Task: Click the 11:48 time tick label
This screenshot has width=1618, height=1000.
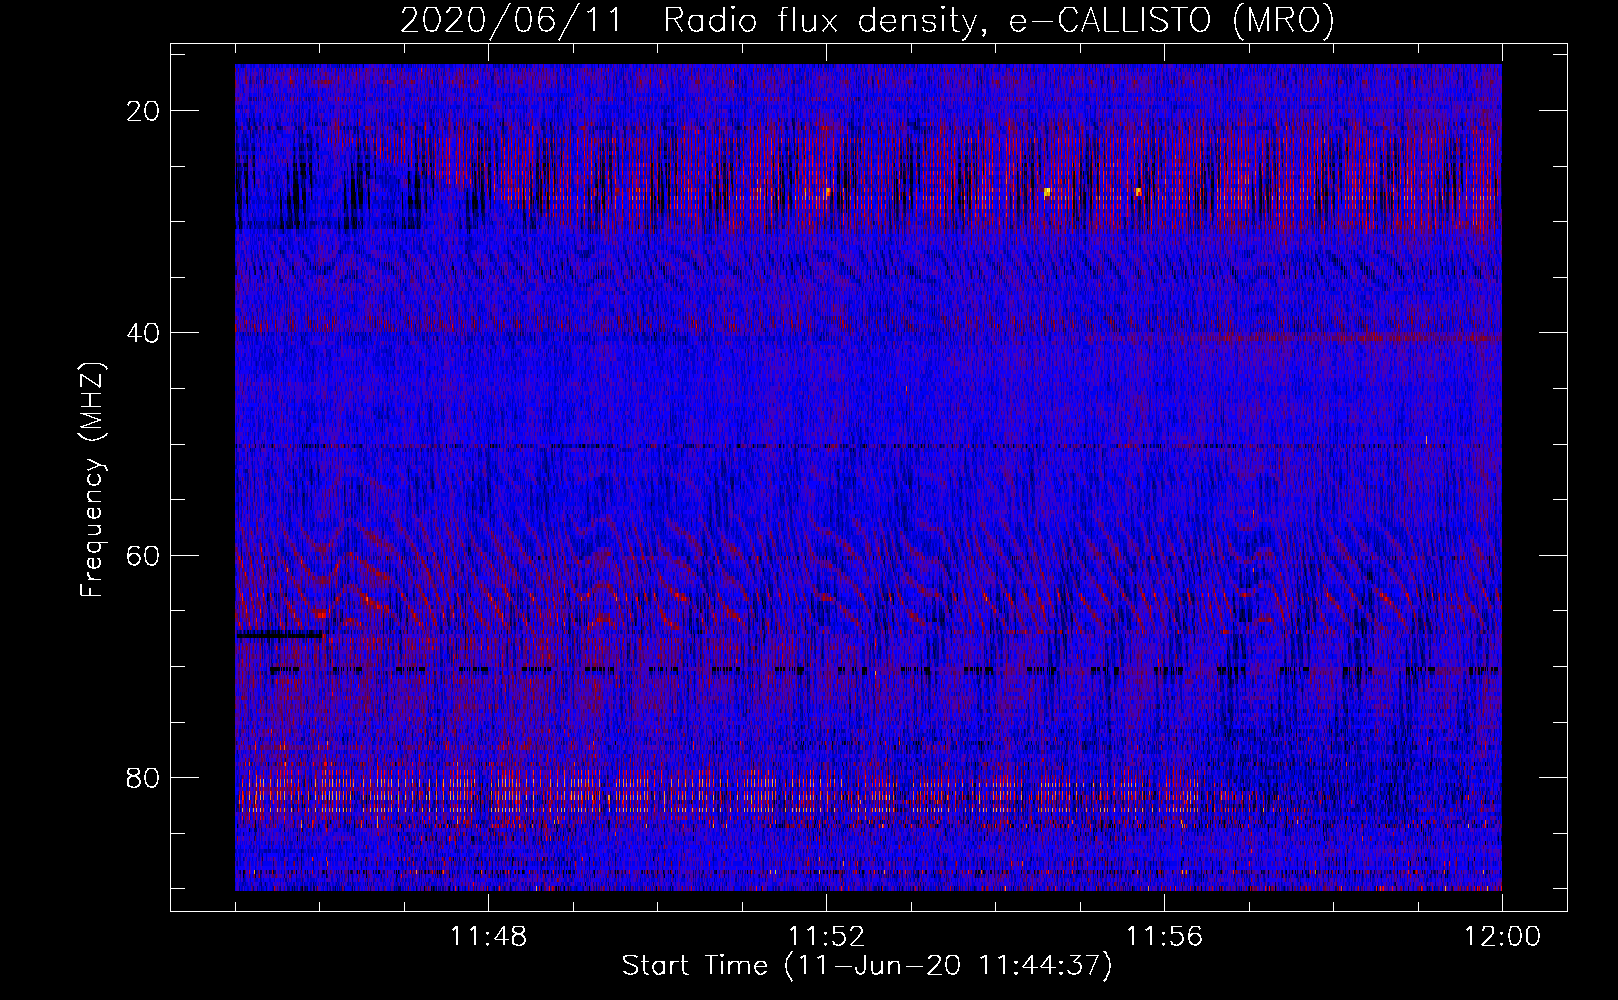Action: 488,937
